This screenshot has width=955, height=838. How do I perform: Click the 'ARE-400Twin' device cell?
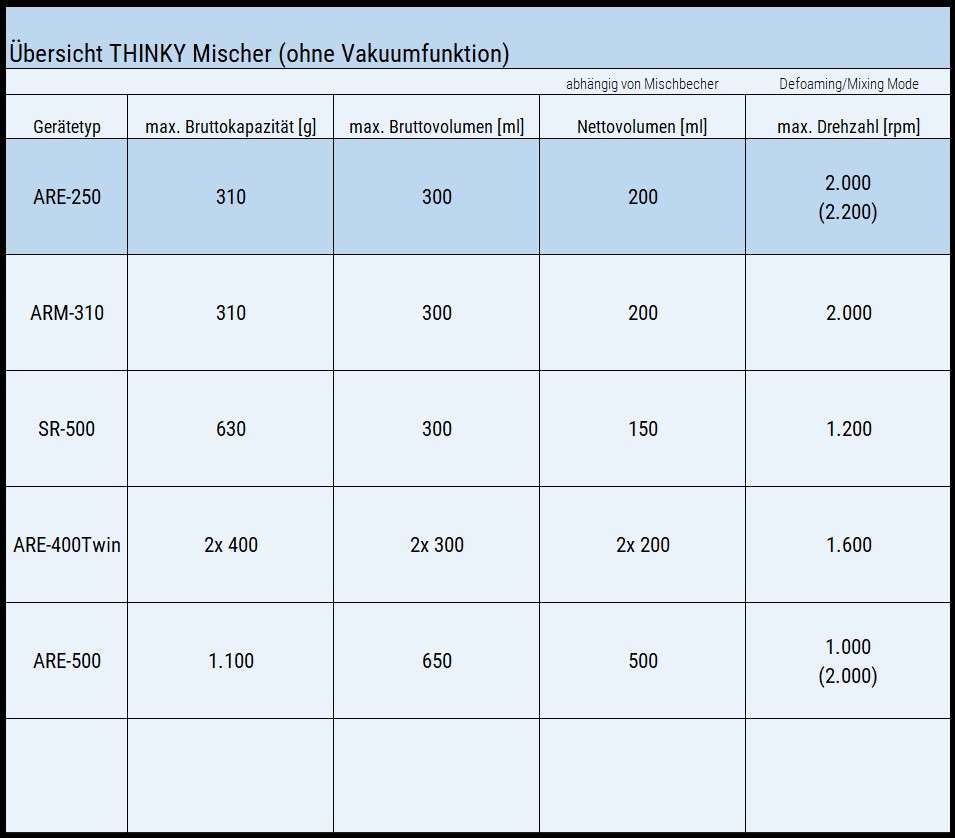tap(67, 544)
